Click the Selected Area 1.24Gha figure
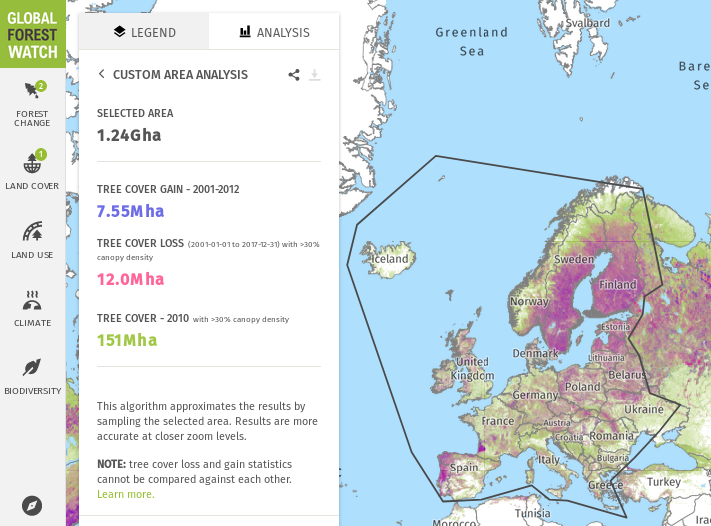This screenshot has width=711, height=526. point(129,135)
